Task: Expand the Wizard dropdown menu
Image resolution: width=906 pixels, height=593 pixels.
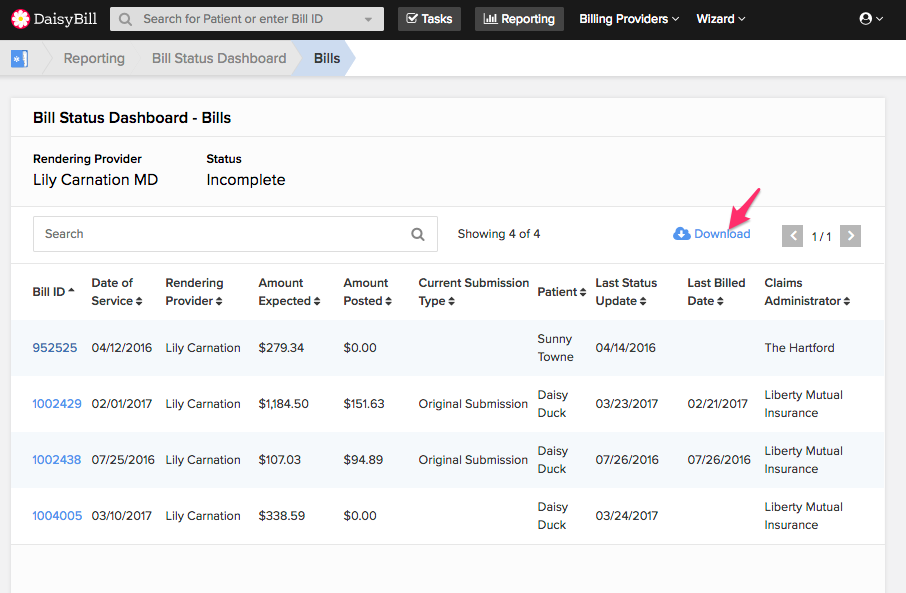Action: 720,19
